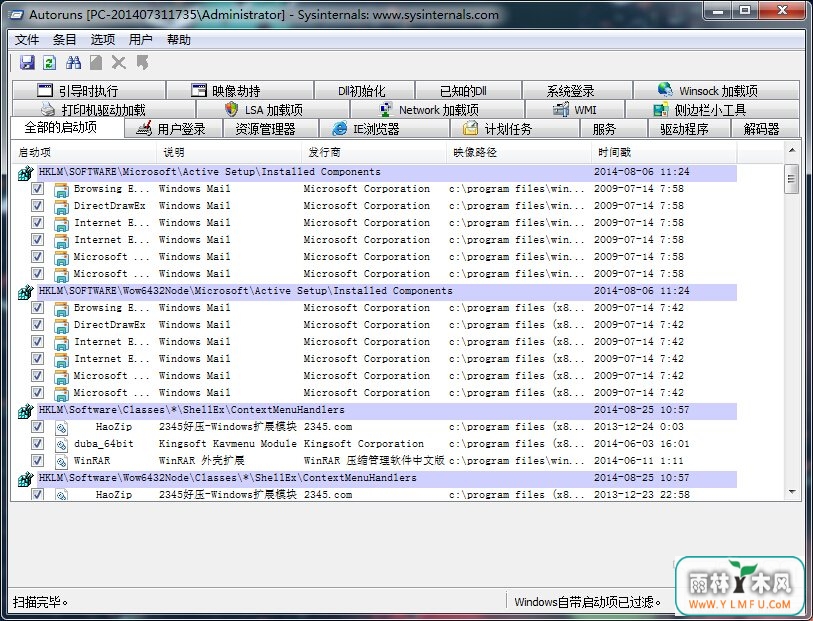The height and width of the screenshot is (621, 813).
Task: Select the Kingsoft Kavmenu Module description text
Action: click(x=228, y=444)
